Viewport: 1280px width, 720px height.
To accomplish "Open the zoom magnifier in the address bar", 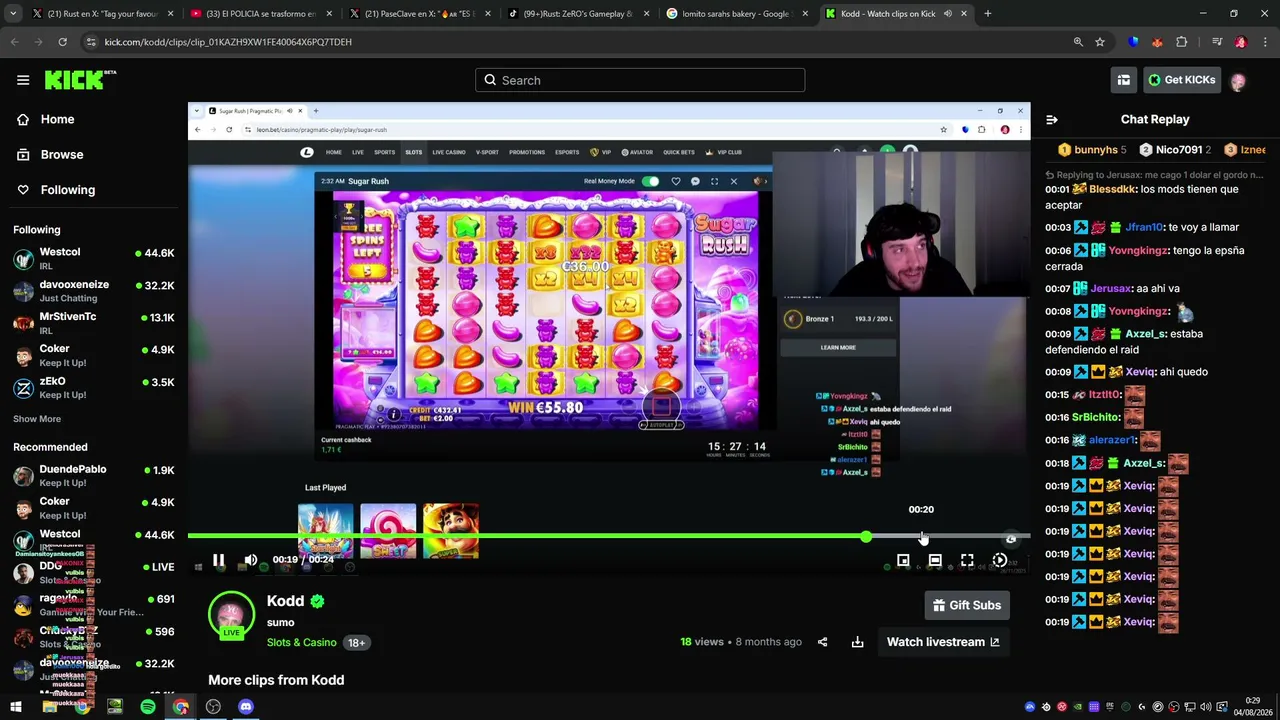I will click(x=1078, y=42).
